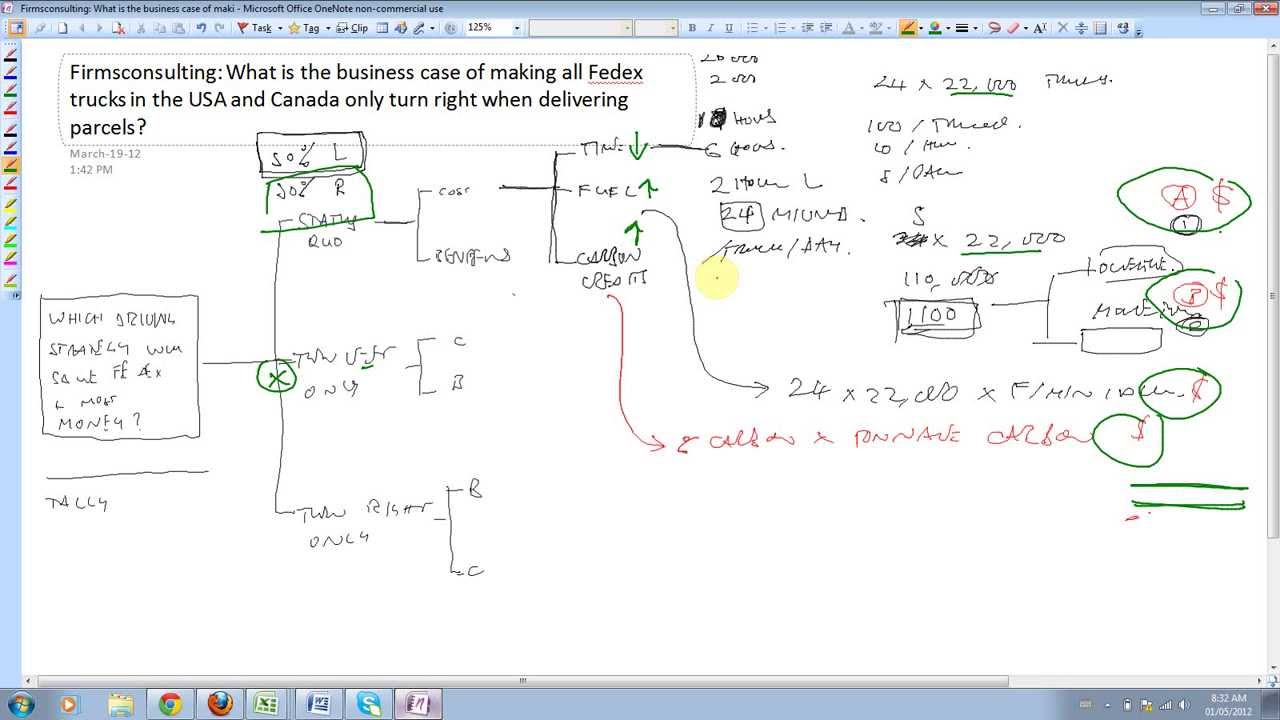The height and width of the screenshot is (720, 1280).
Task: Select the active Pen tool
Action: [908, 28]
